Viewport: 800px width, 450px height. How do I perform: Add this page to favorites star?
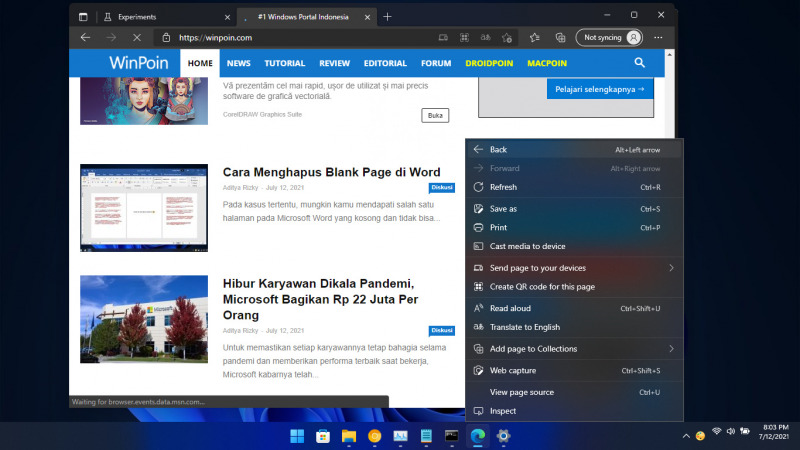tap(507, 37)
